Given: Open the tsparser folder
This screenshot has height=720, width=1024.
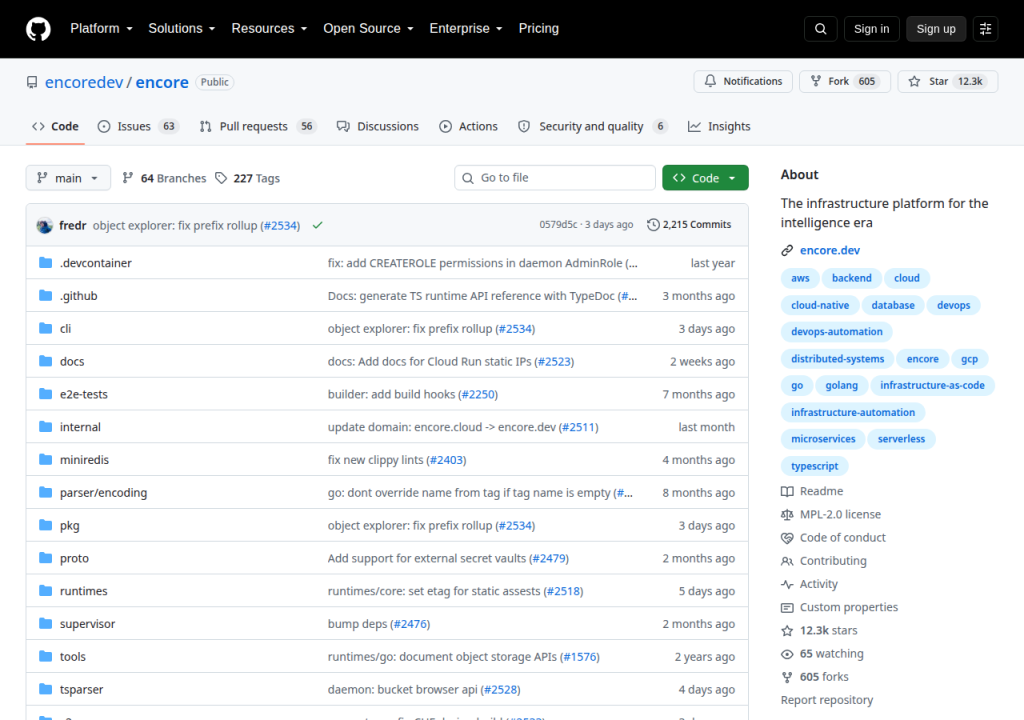Looking at the screenshot, I should tap(81, 689).
